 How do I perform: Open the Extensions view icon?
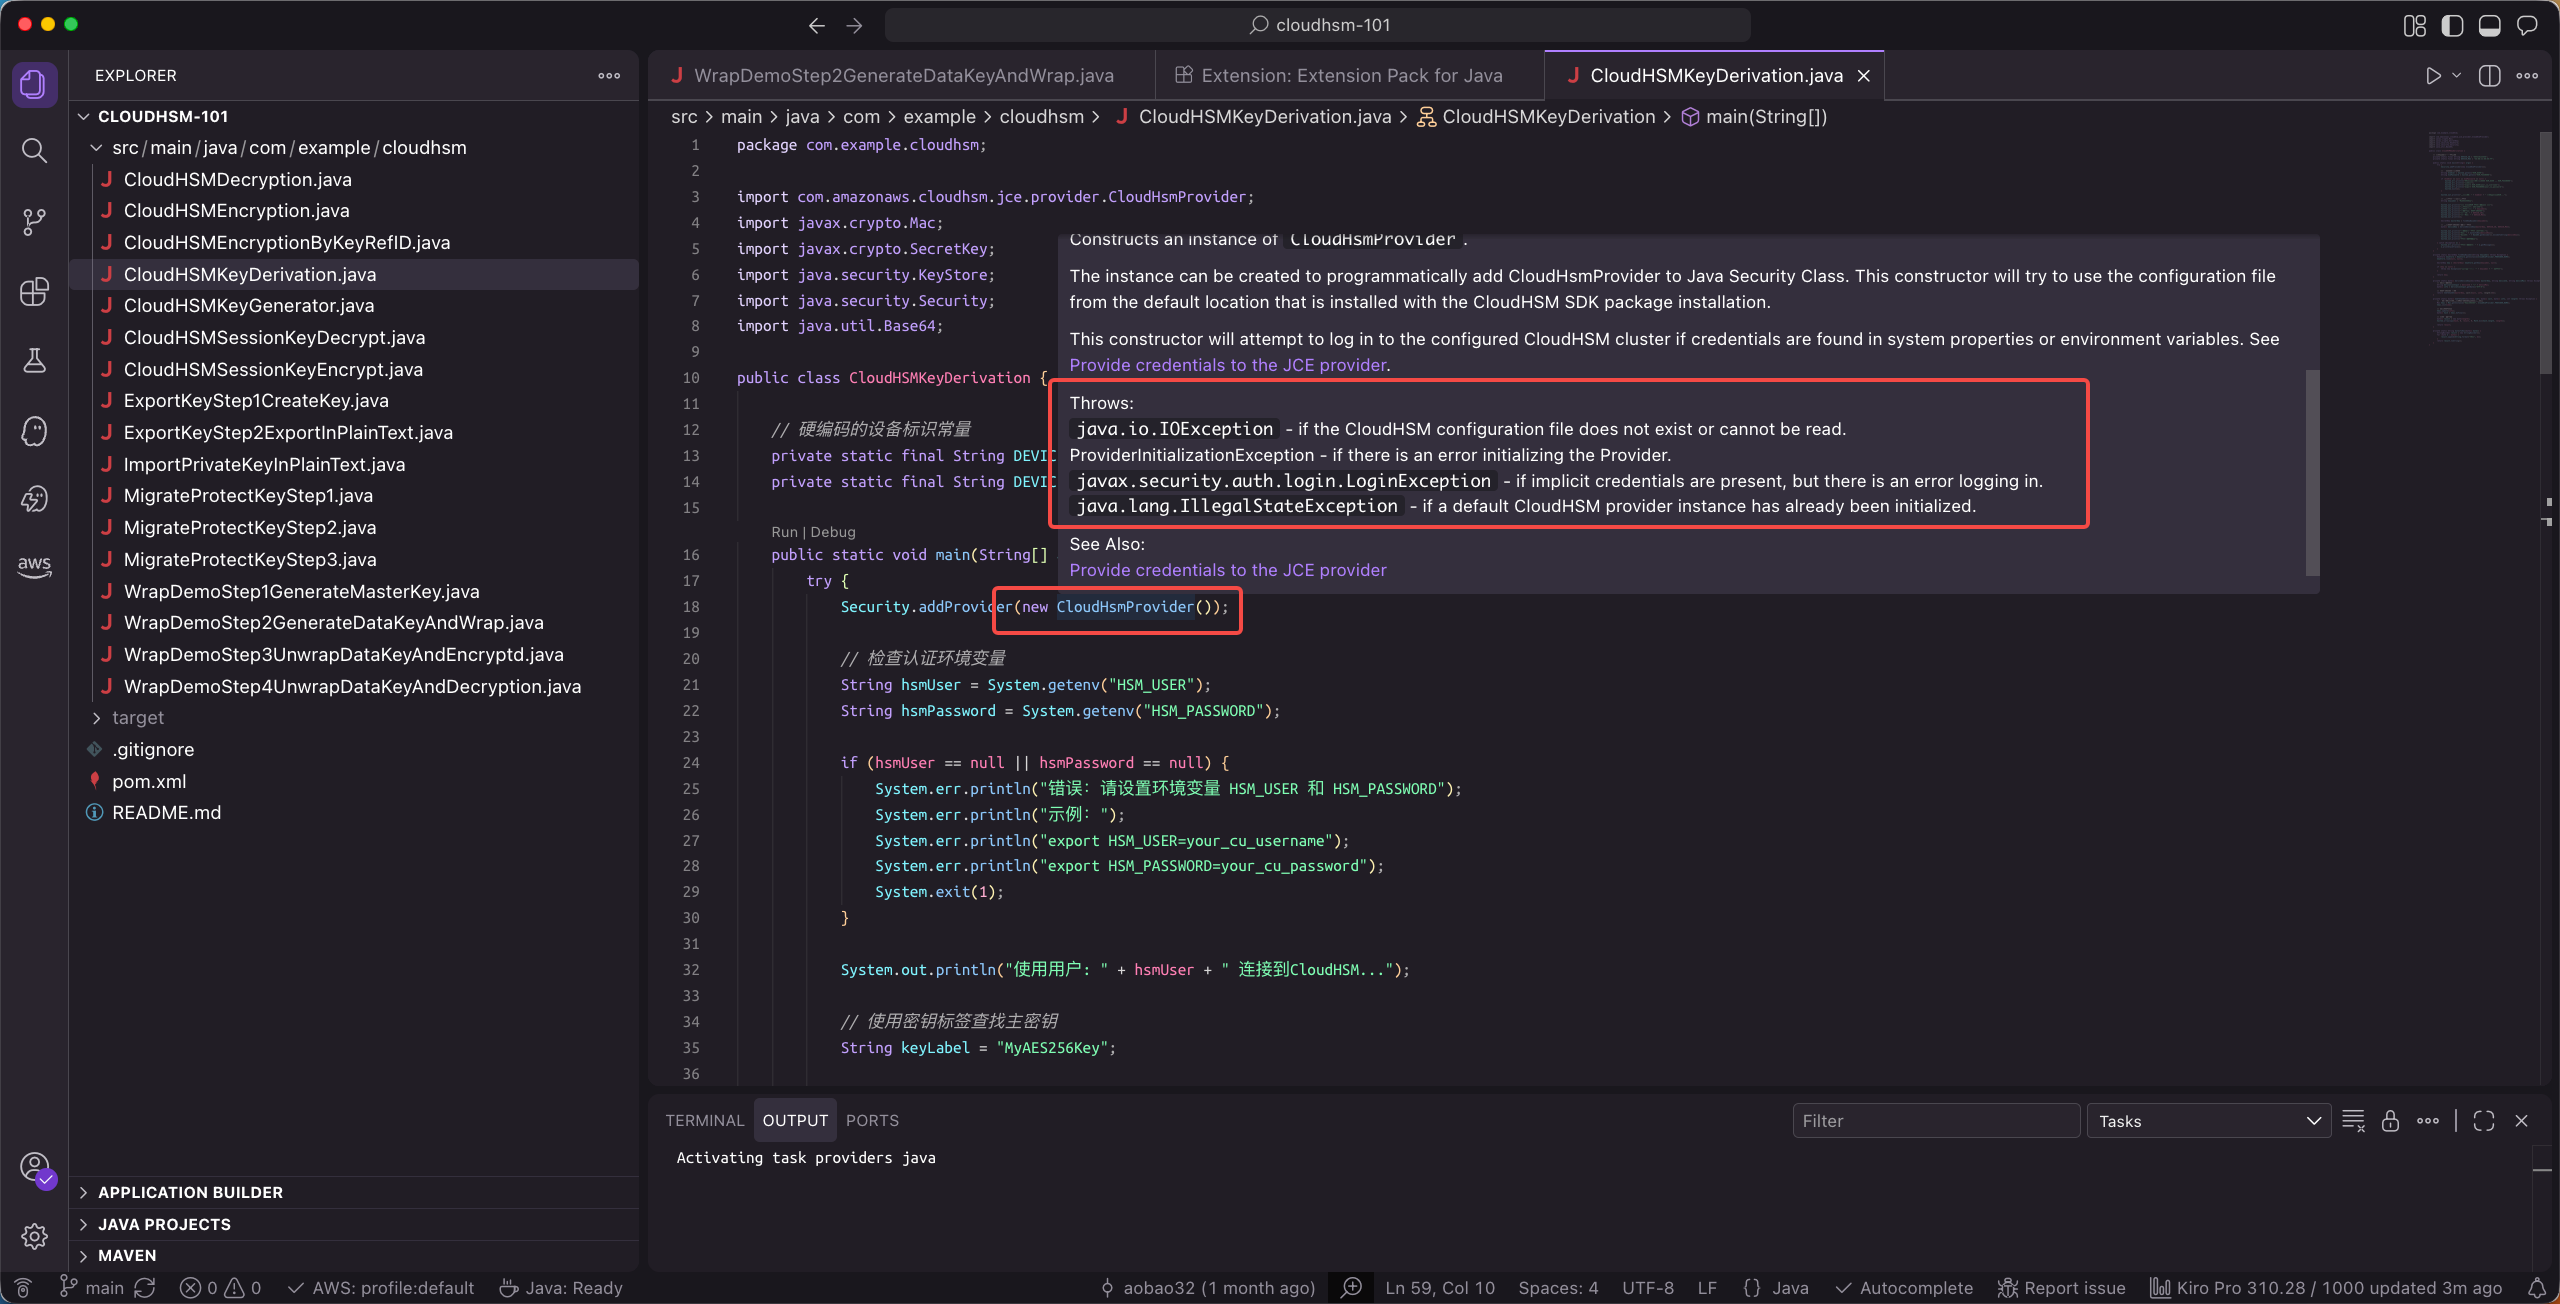(34, 291)
